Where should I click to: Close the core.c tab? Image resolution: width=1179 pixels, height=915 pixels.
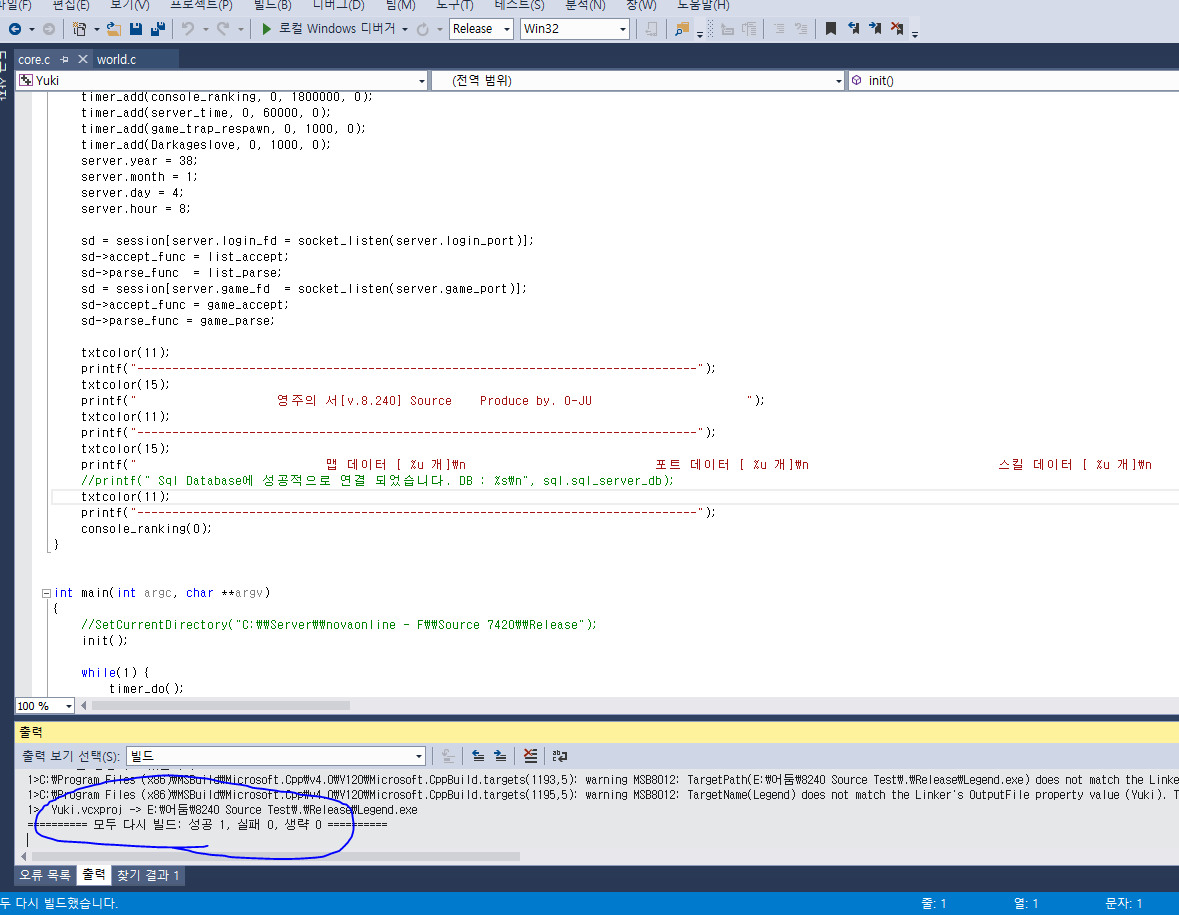click(x=83, y=59)
